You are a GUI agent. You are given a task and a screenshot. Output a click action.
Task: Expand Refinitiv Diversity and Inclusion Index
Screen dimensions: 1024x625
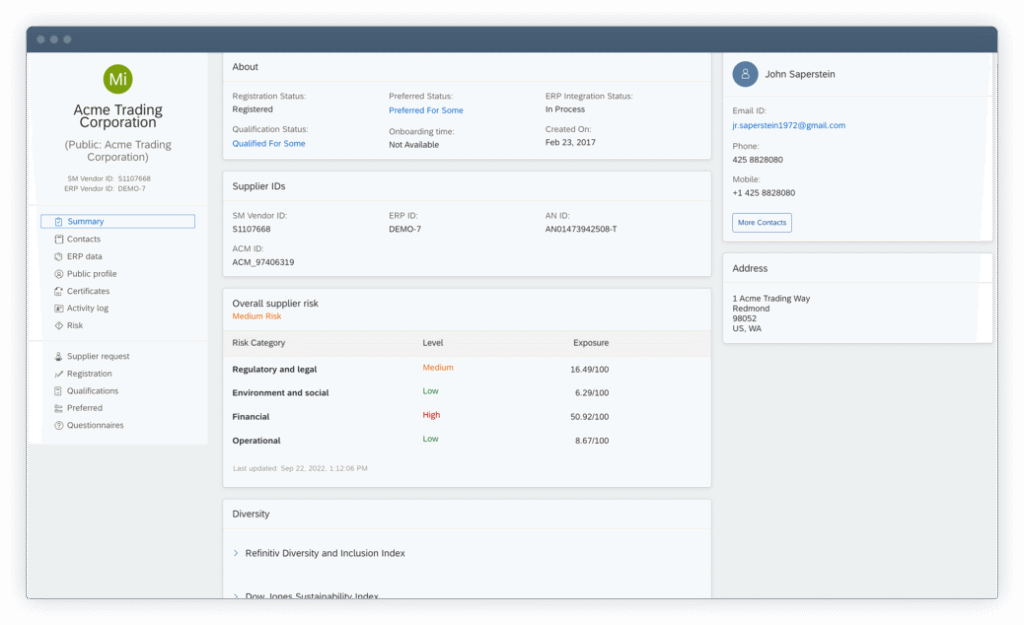pyautogui.click(x=236, y=553)
